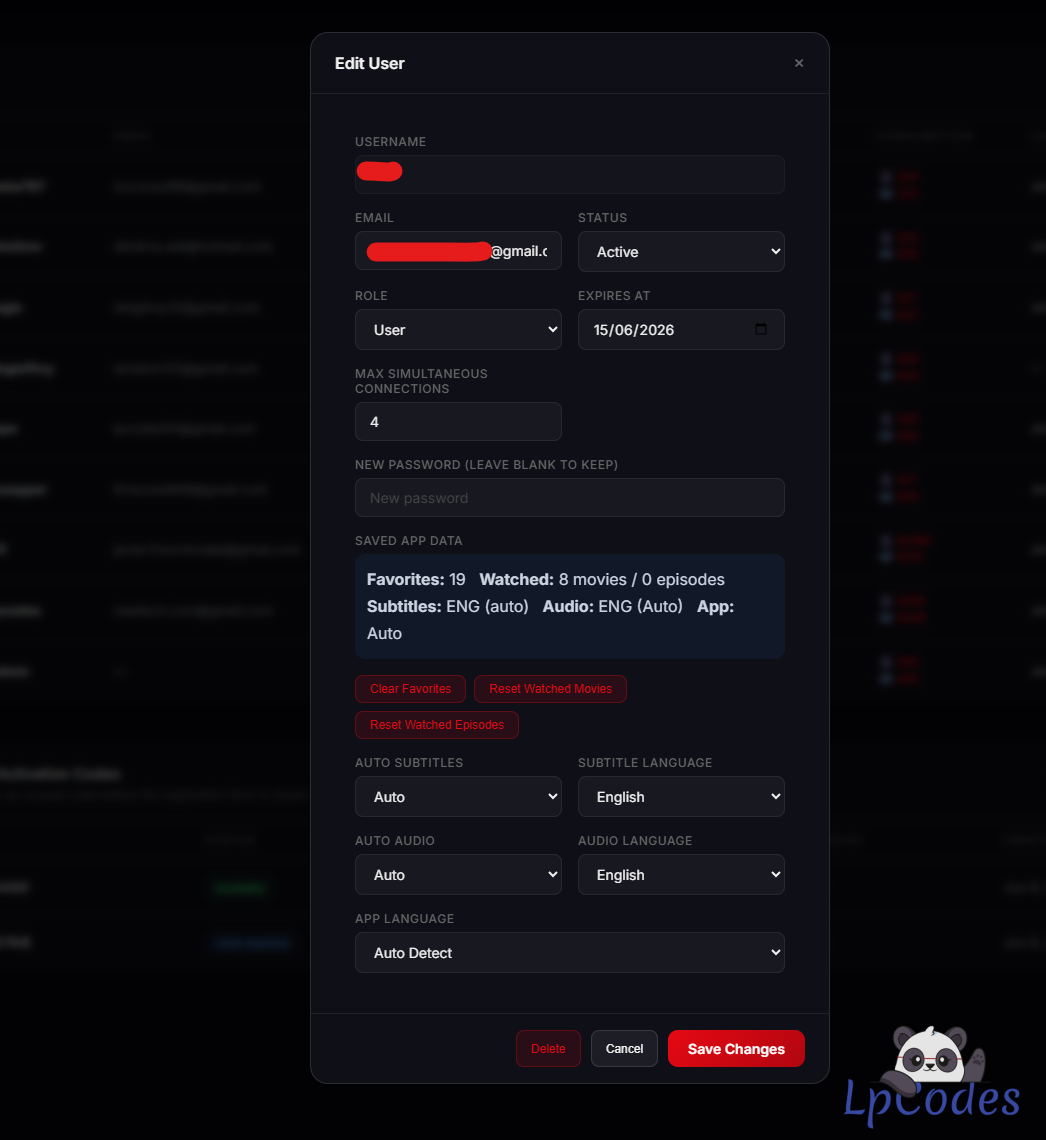Screen dimensions: 1046x1140
Task: Open the calendar picker in Expires At
Action: tap(760, 329)
